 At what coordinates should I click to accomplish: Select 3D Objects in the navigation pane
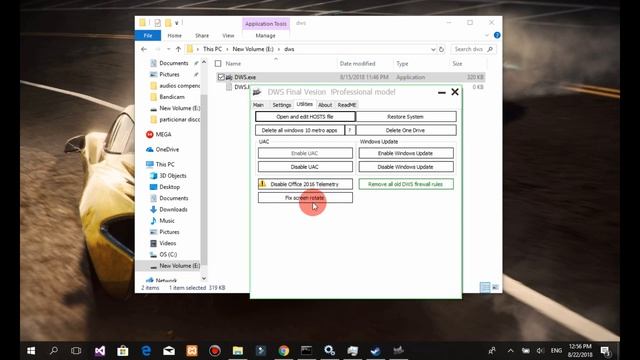172,176
